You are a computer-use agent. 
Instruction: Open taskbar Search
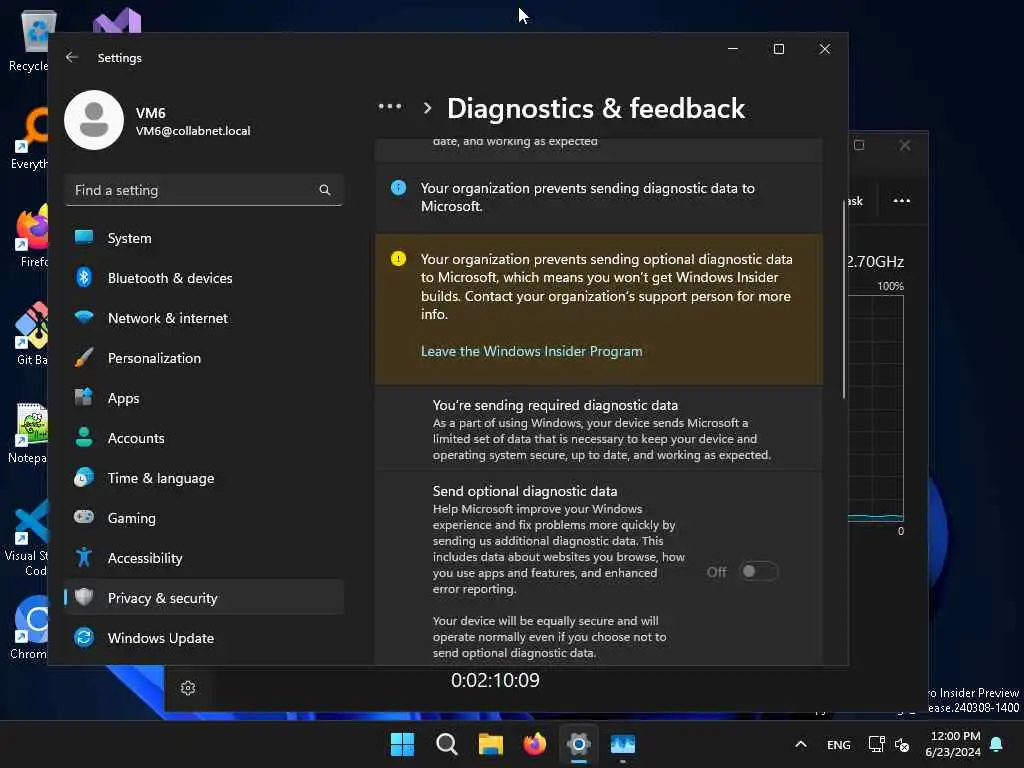pyautogui.click(x=447, y=744)
